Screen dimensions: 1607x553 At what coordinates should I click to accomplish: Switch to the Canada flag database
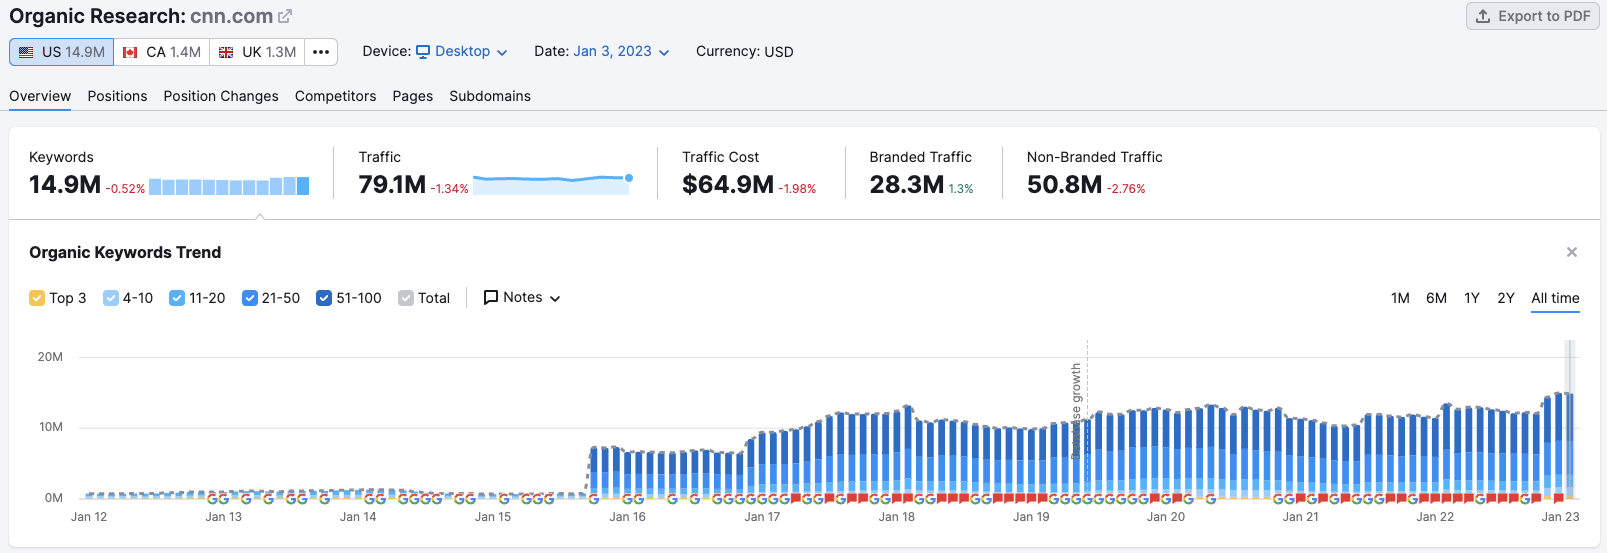(162, 52)
